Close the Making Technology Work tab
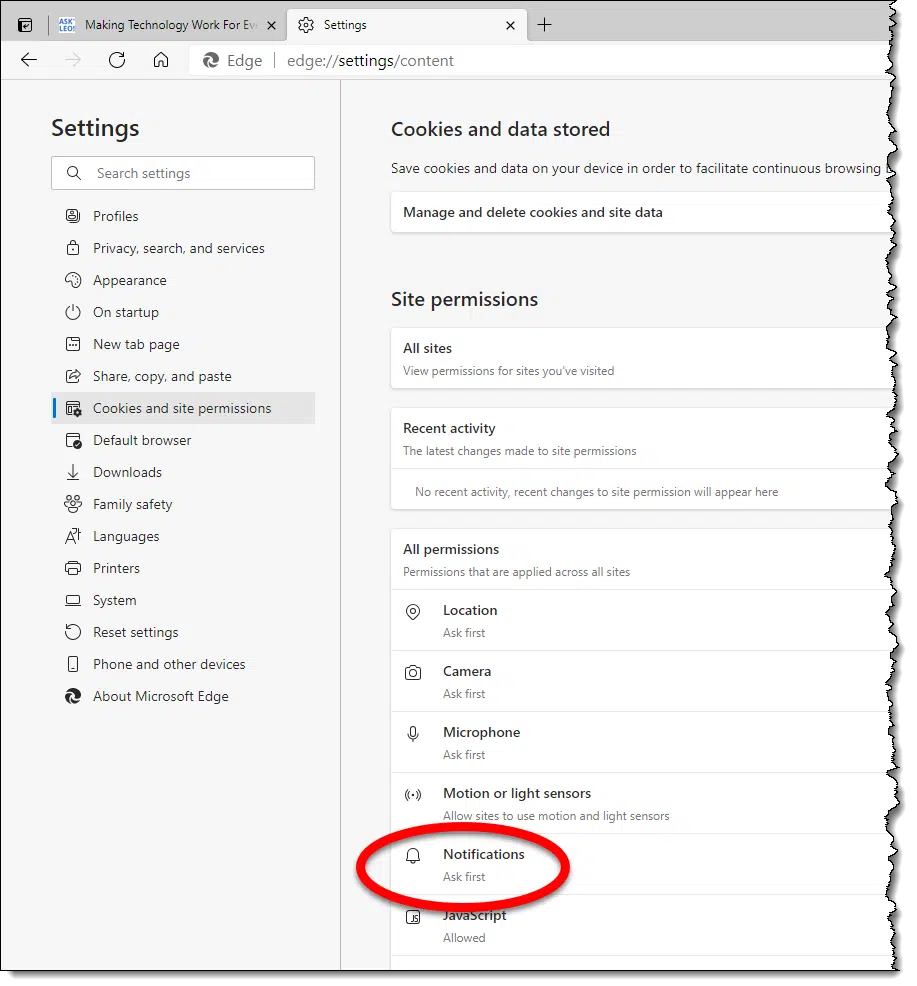 pyautogui.click(x=271, y=25)
